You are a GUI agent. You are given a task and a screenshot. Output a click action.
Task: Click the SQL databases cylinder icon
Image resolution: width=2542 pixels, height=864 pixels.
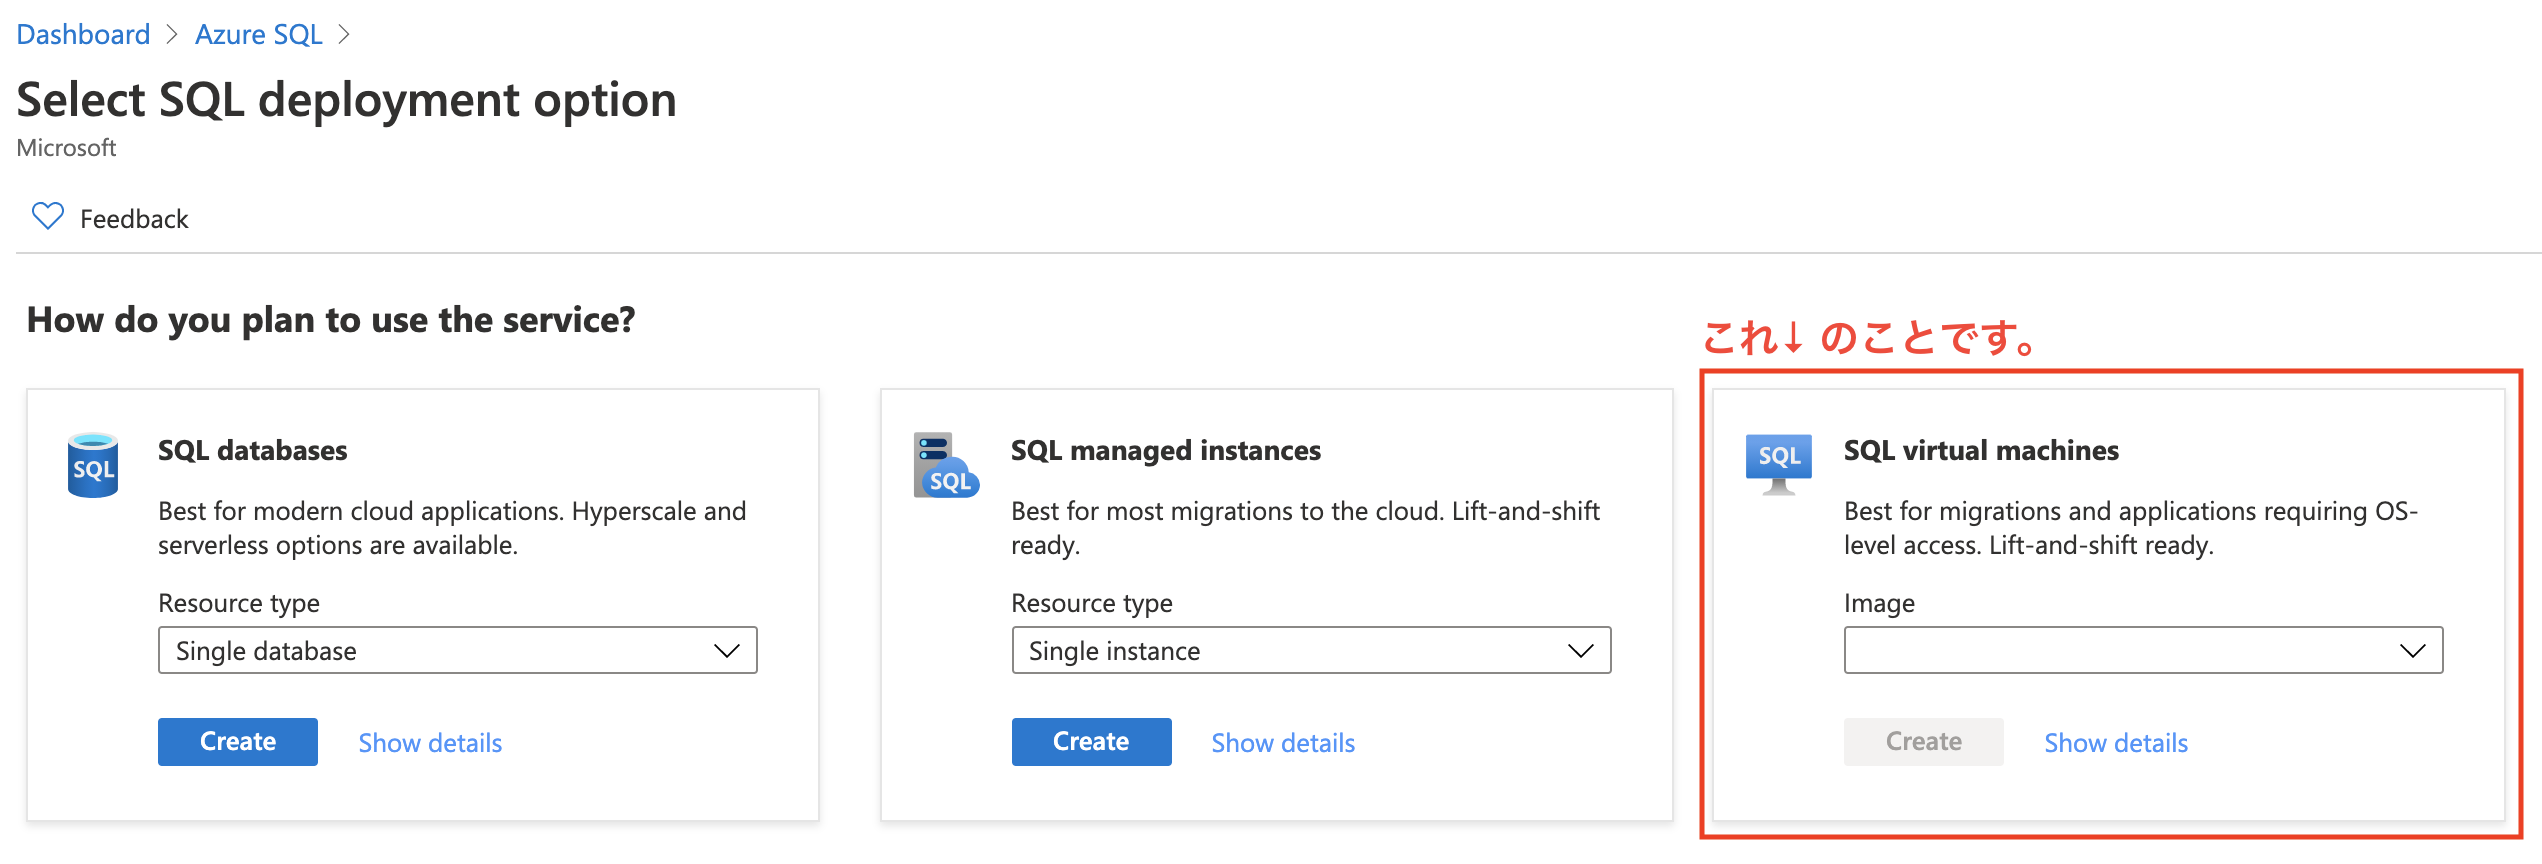(93, 465)
